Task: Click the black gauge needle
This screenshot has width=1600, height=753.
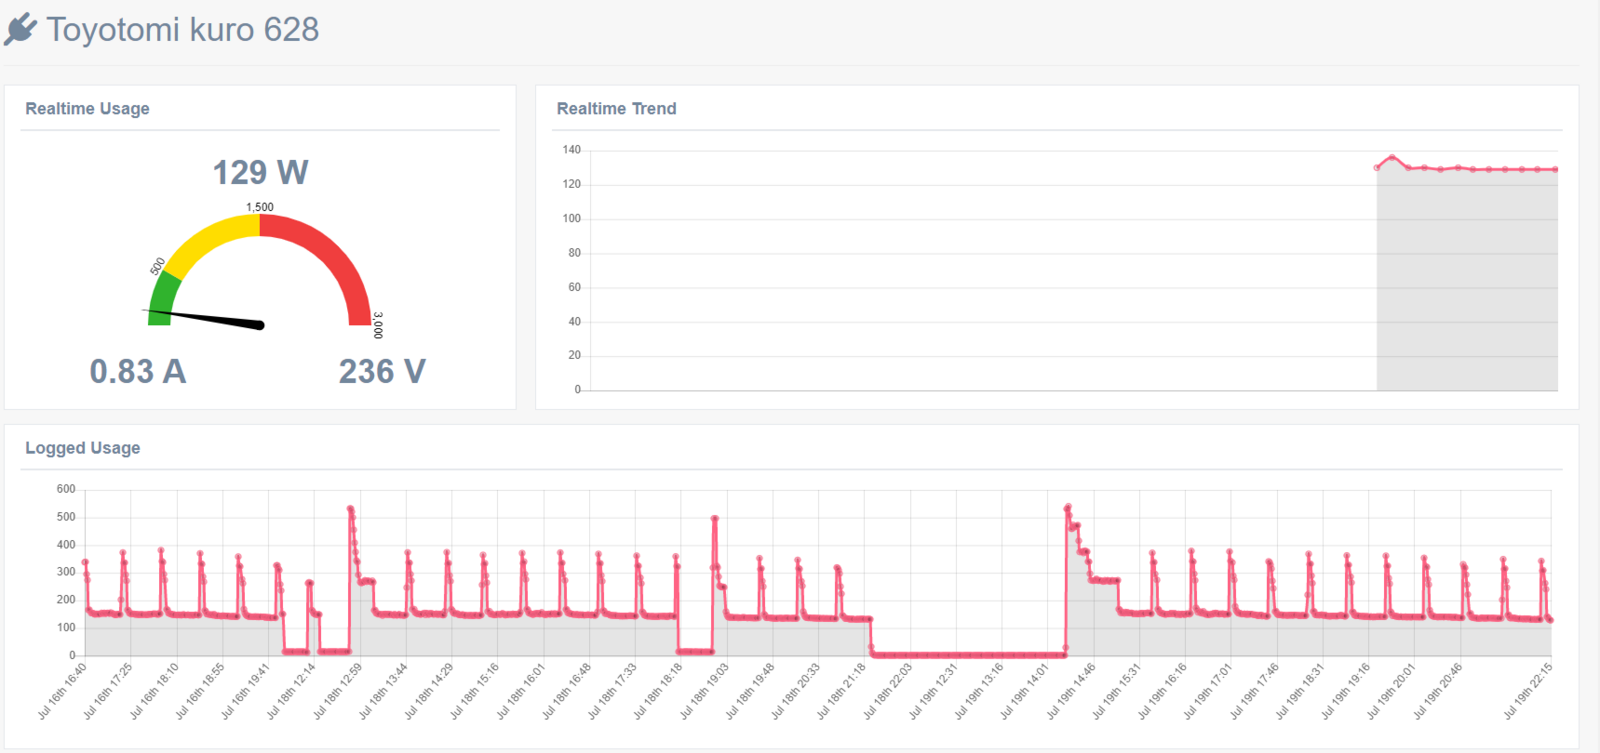Action: pyautogui.click(x=206, y=318)
